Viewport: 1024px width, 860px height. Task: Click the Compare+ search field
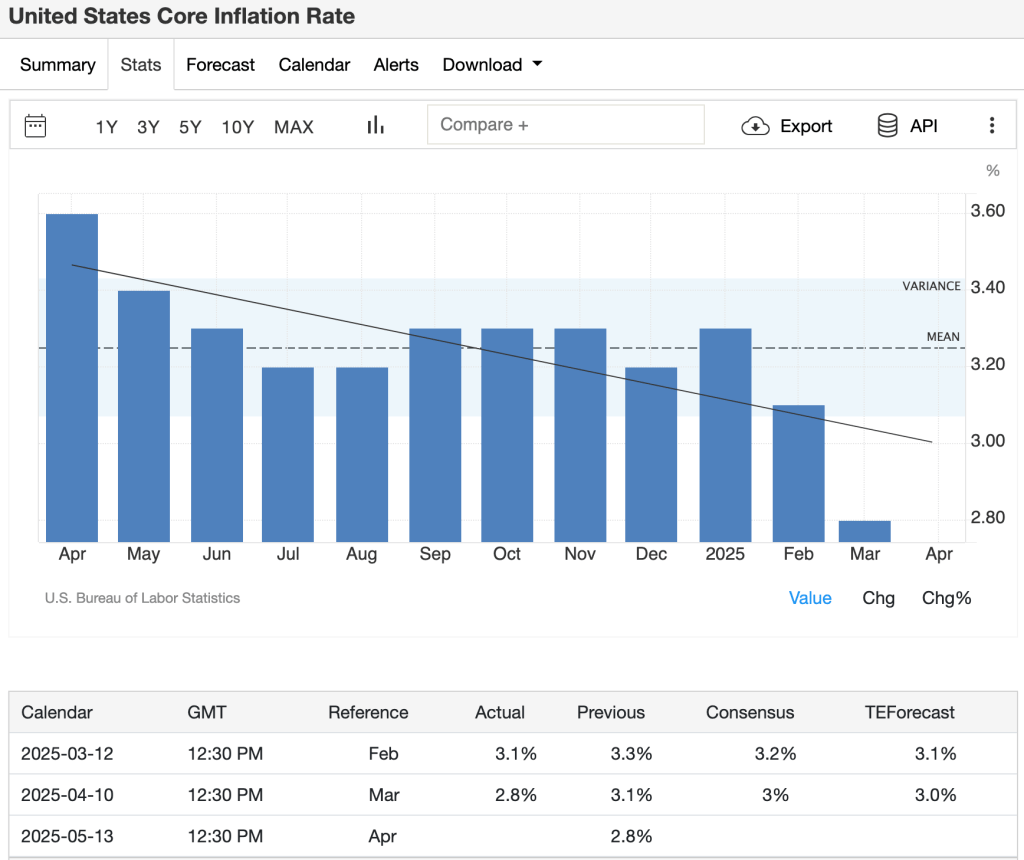[x=565, y=122]
